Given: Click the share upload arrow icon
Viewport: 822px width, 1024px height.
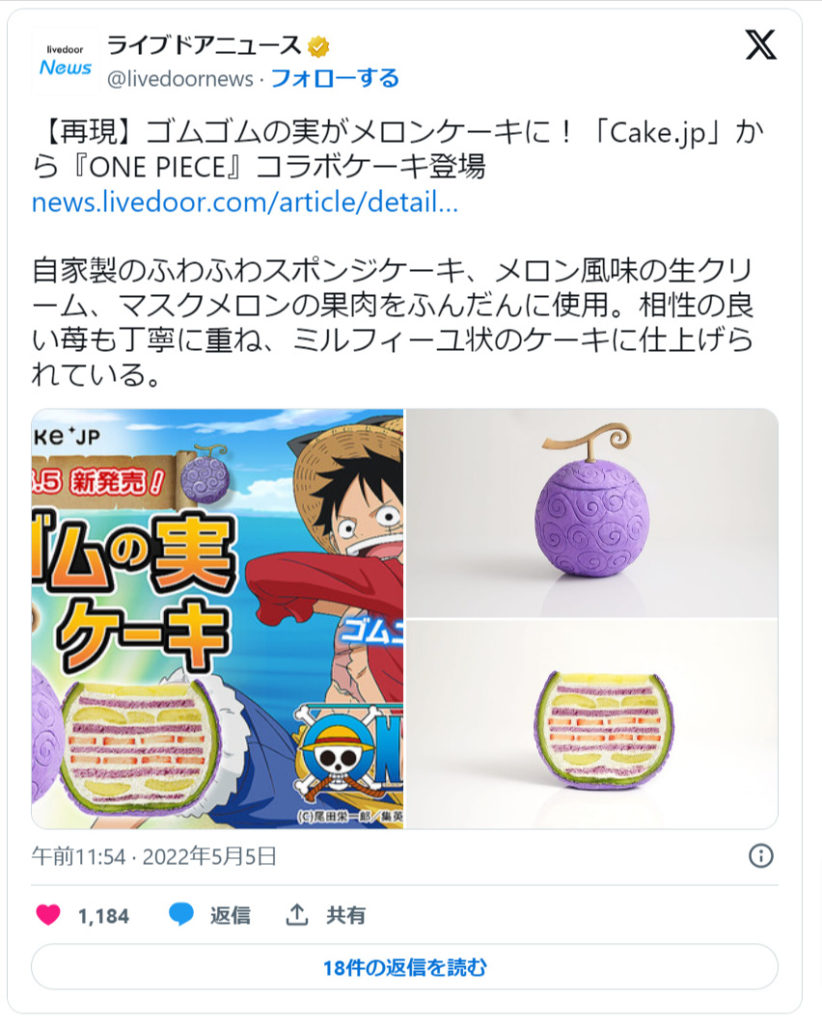Looking at the screenshot, I should click(297, 914).
